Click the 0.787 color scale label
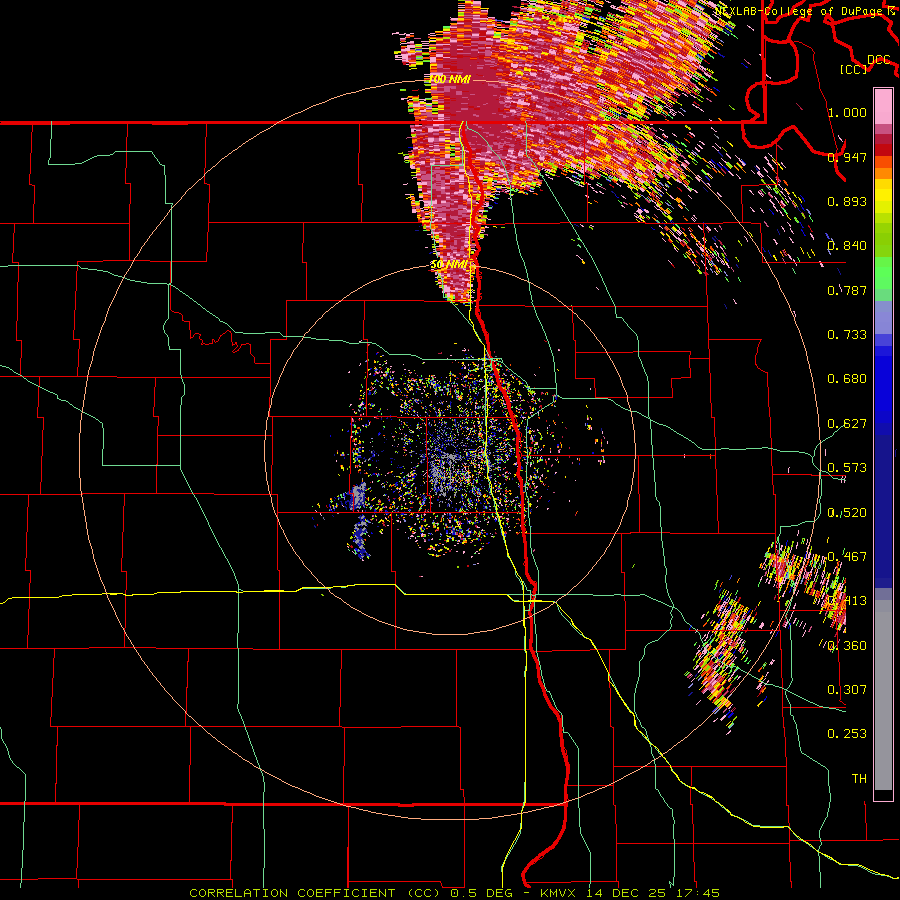 847,290
